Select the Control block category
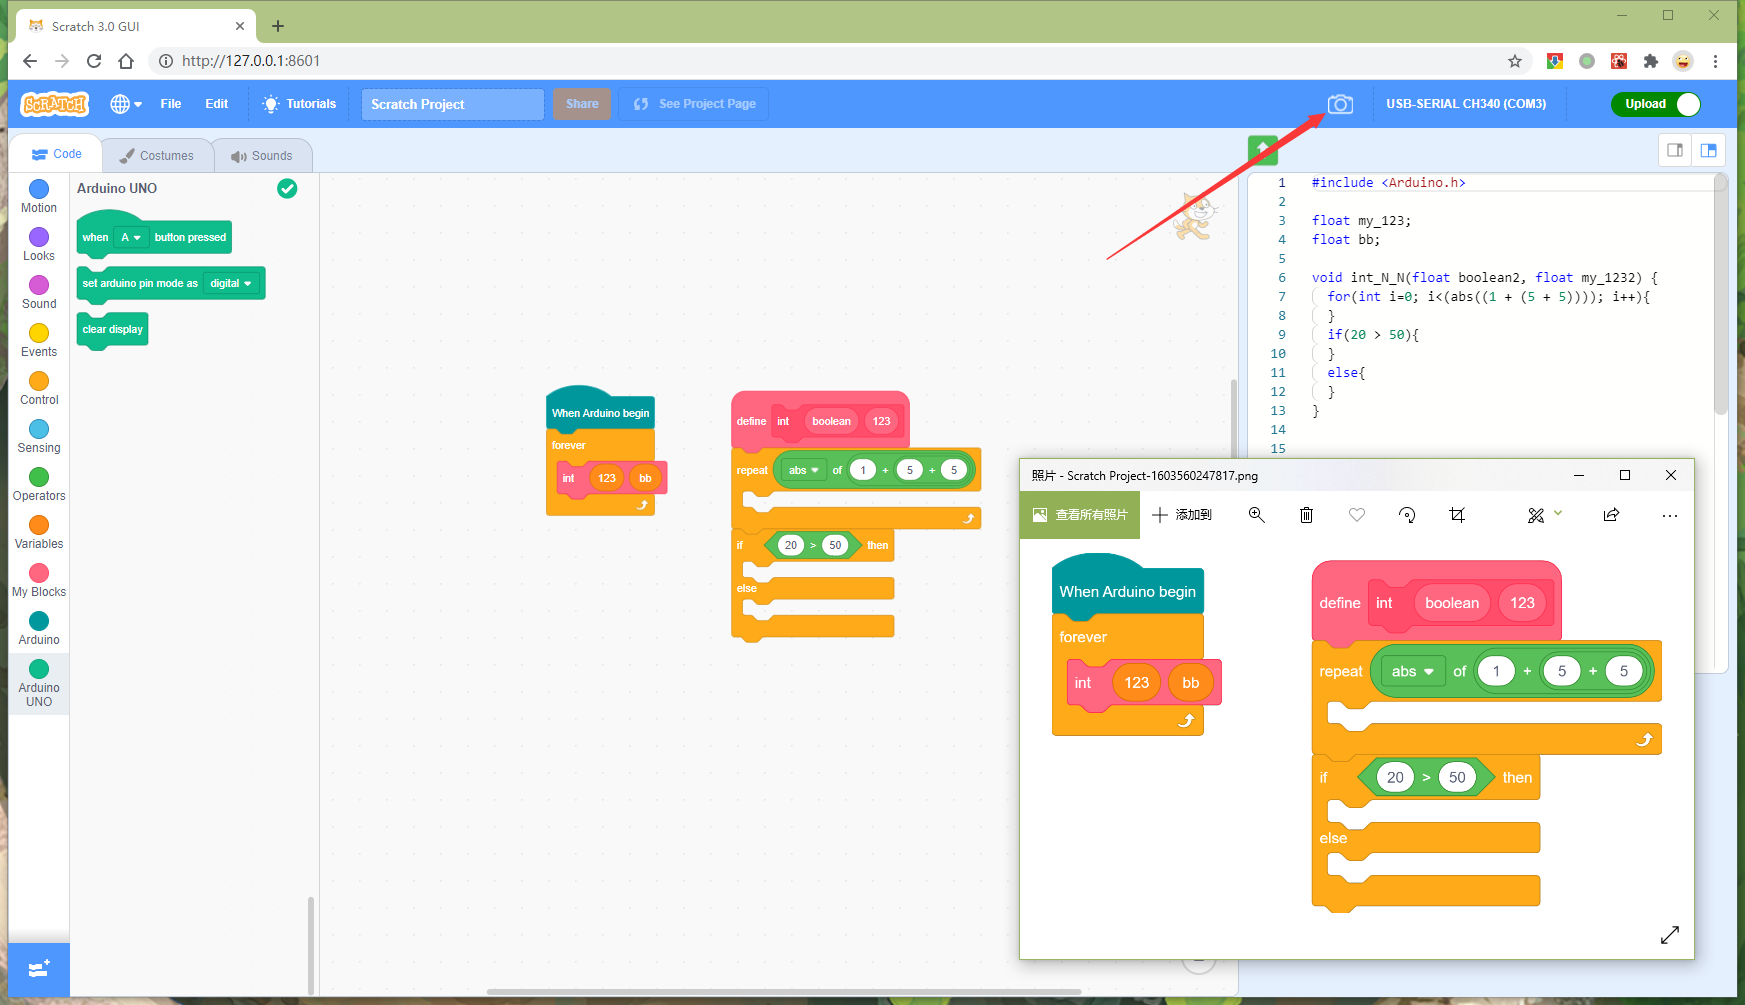The width and height of the screenshot is (1745, 1005). pyautogui.click(x=39, y=388)
